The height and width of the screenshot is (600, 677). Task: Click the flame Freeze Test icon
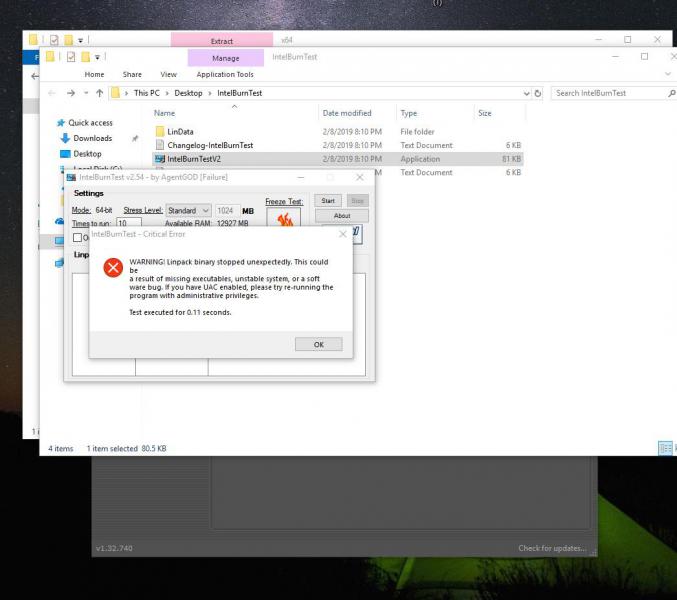tap(283, 220)
